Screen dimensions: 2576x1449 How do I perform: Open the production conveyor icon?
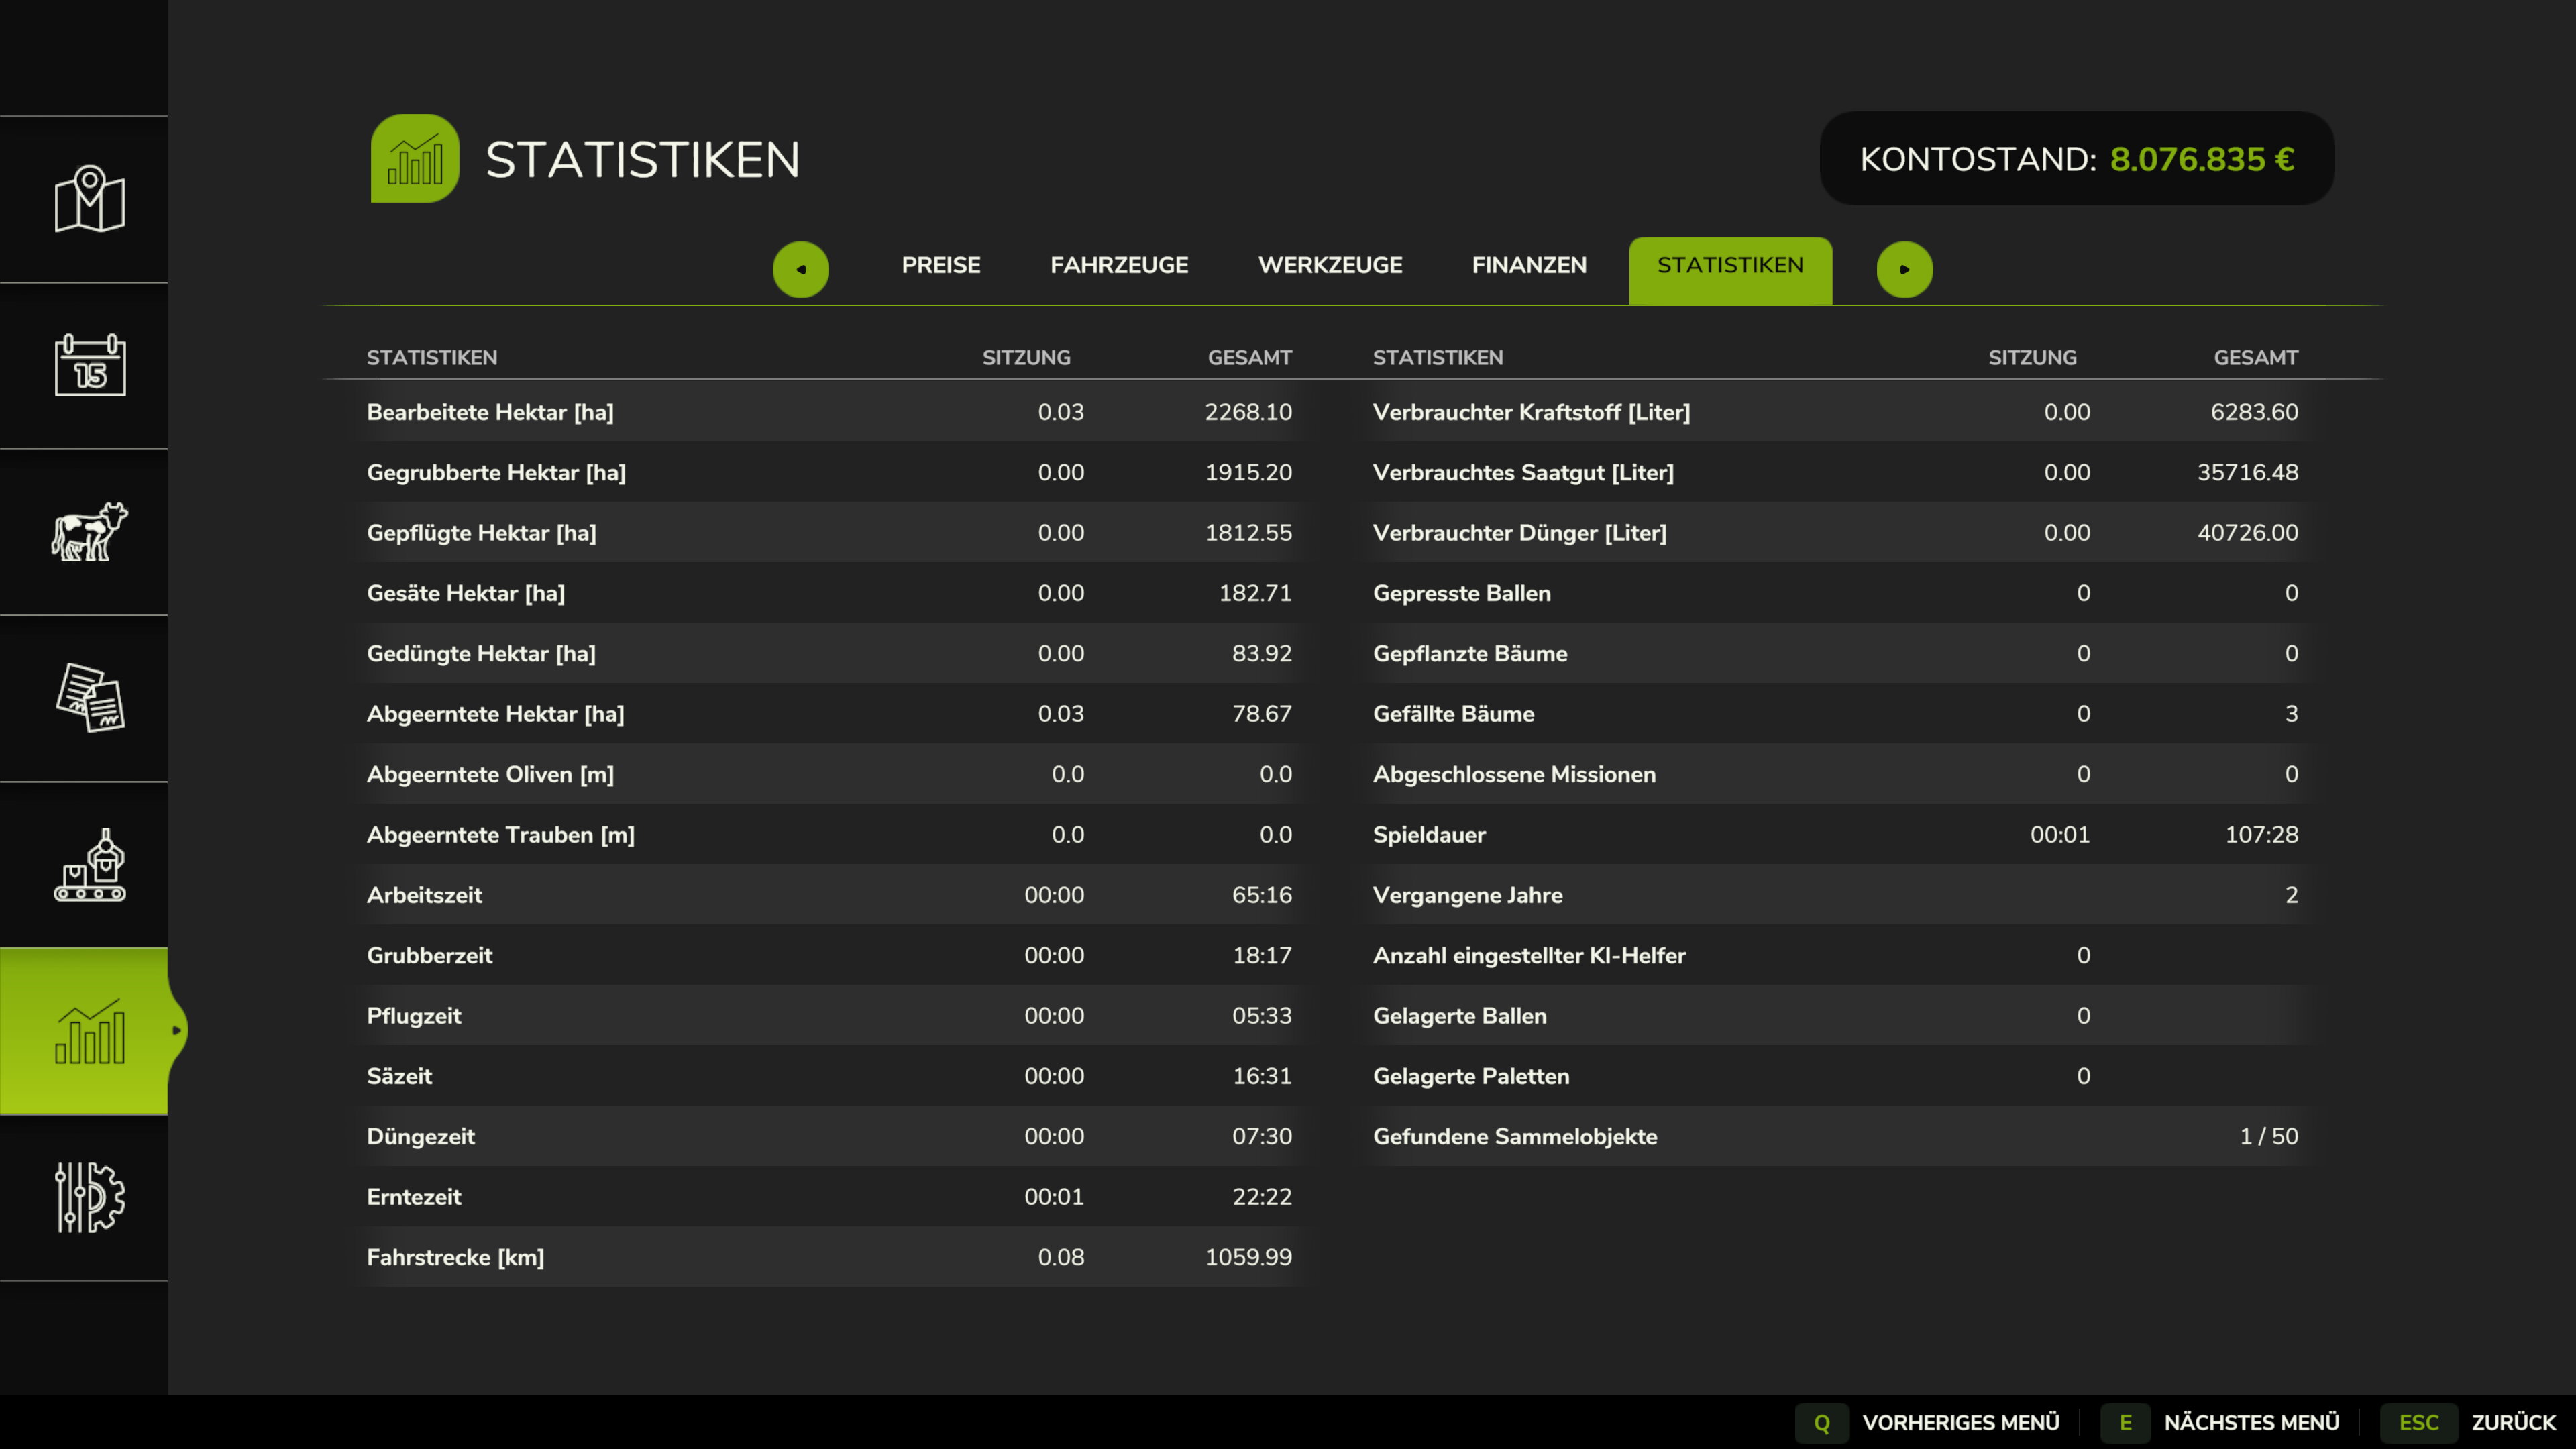(x=89, y=865)
